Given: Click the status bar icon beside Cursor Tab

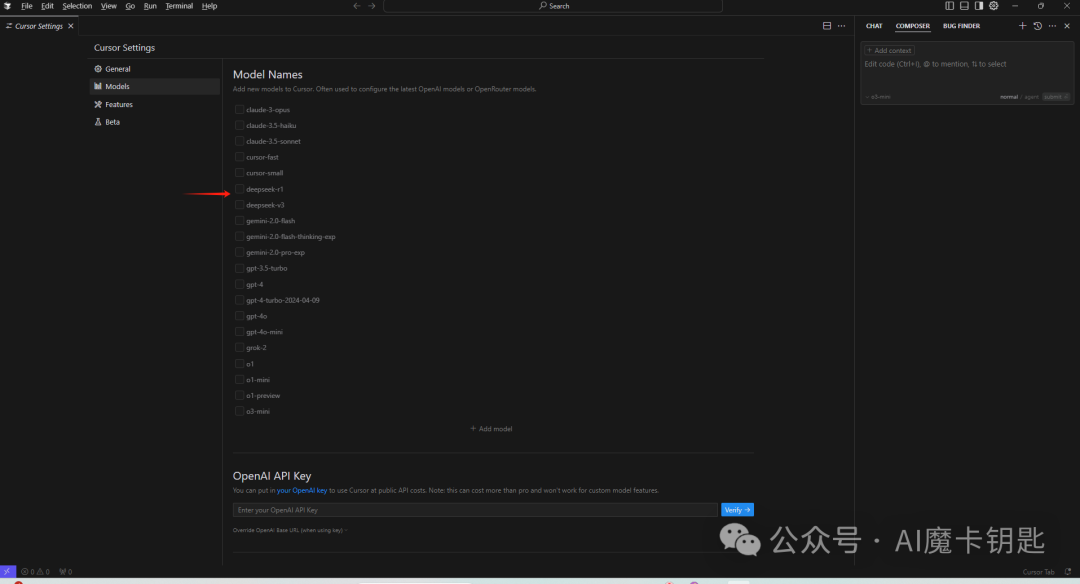Looking at the screenshot, I should coord(1068,572).
